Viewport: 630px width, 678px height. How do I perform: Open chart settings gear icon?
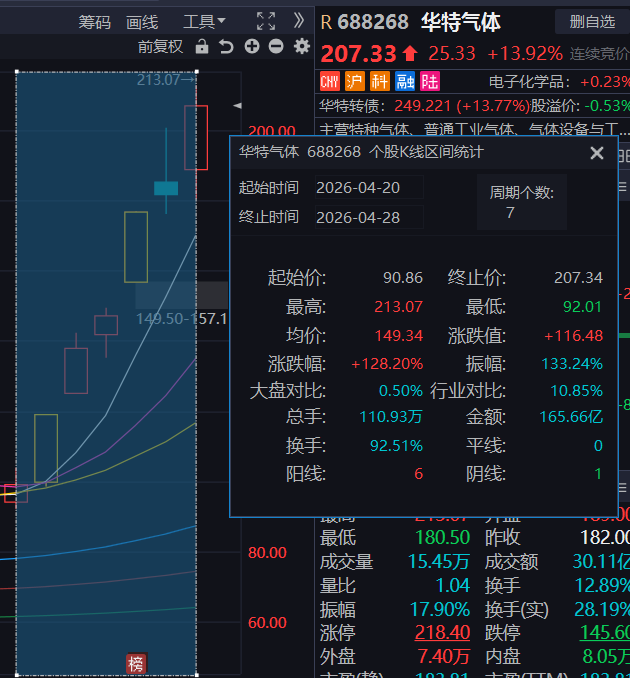point(302,46)
